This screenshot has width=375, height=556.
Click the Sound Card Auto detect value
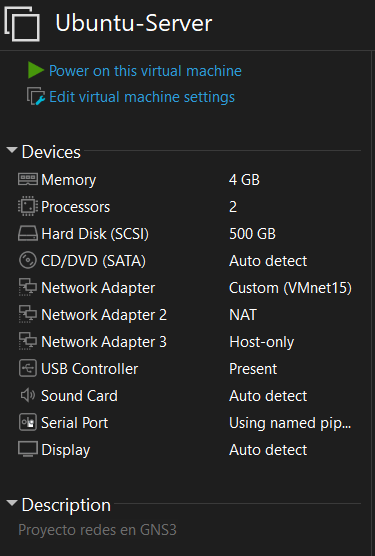[x=268, y=396]
